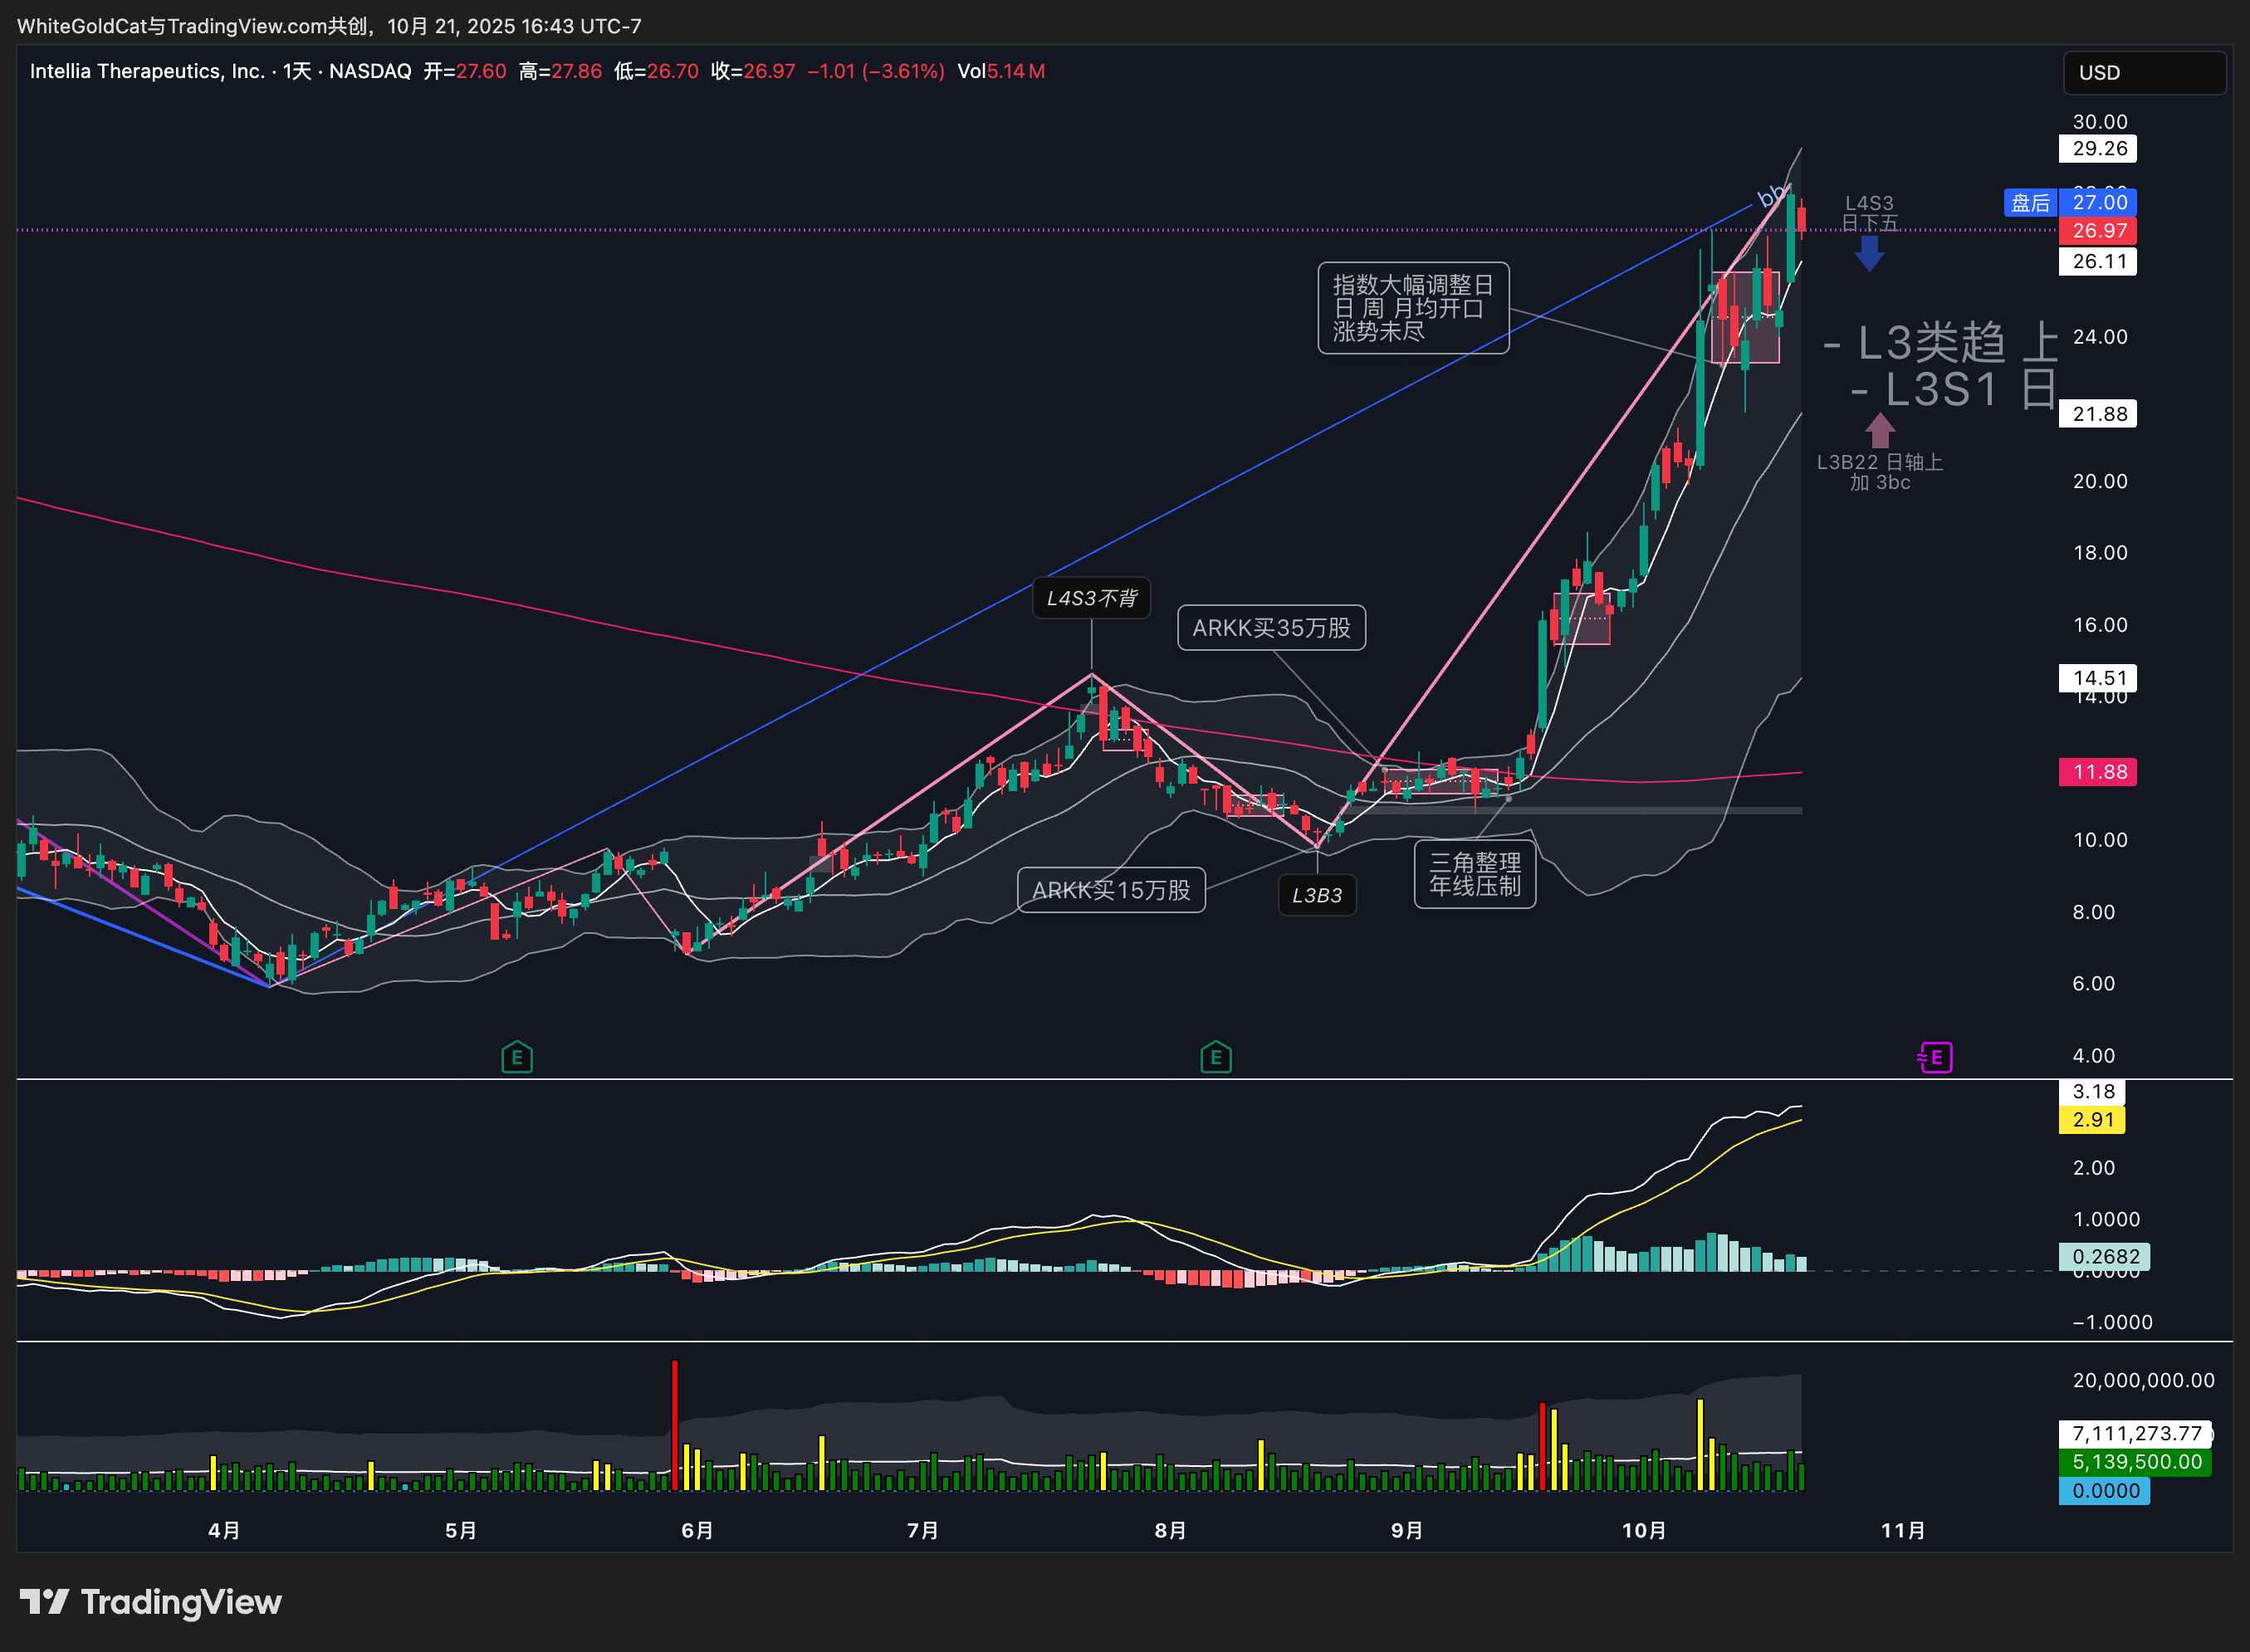Click the TradingView logo
The width and height of the screenshot is (2250, 1652).
coord(151,1602)
